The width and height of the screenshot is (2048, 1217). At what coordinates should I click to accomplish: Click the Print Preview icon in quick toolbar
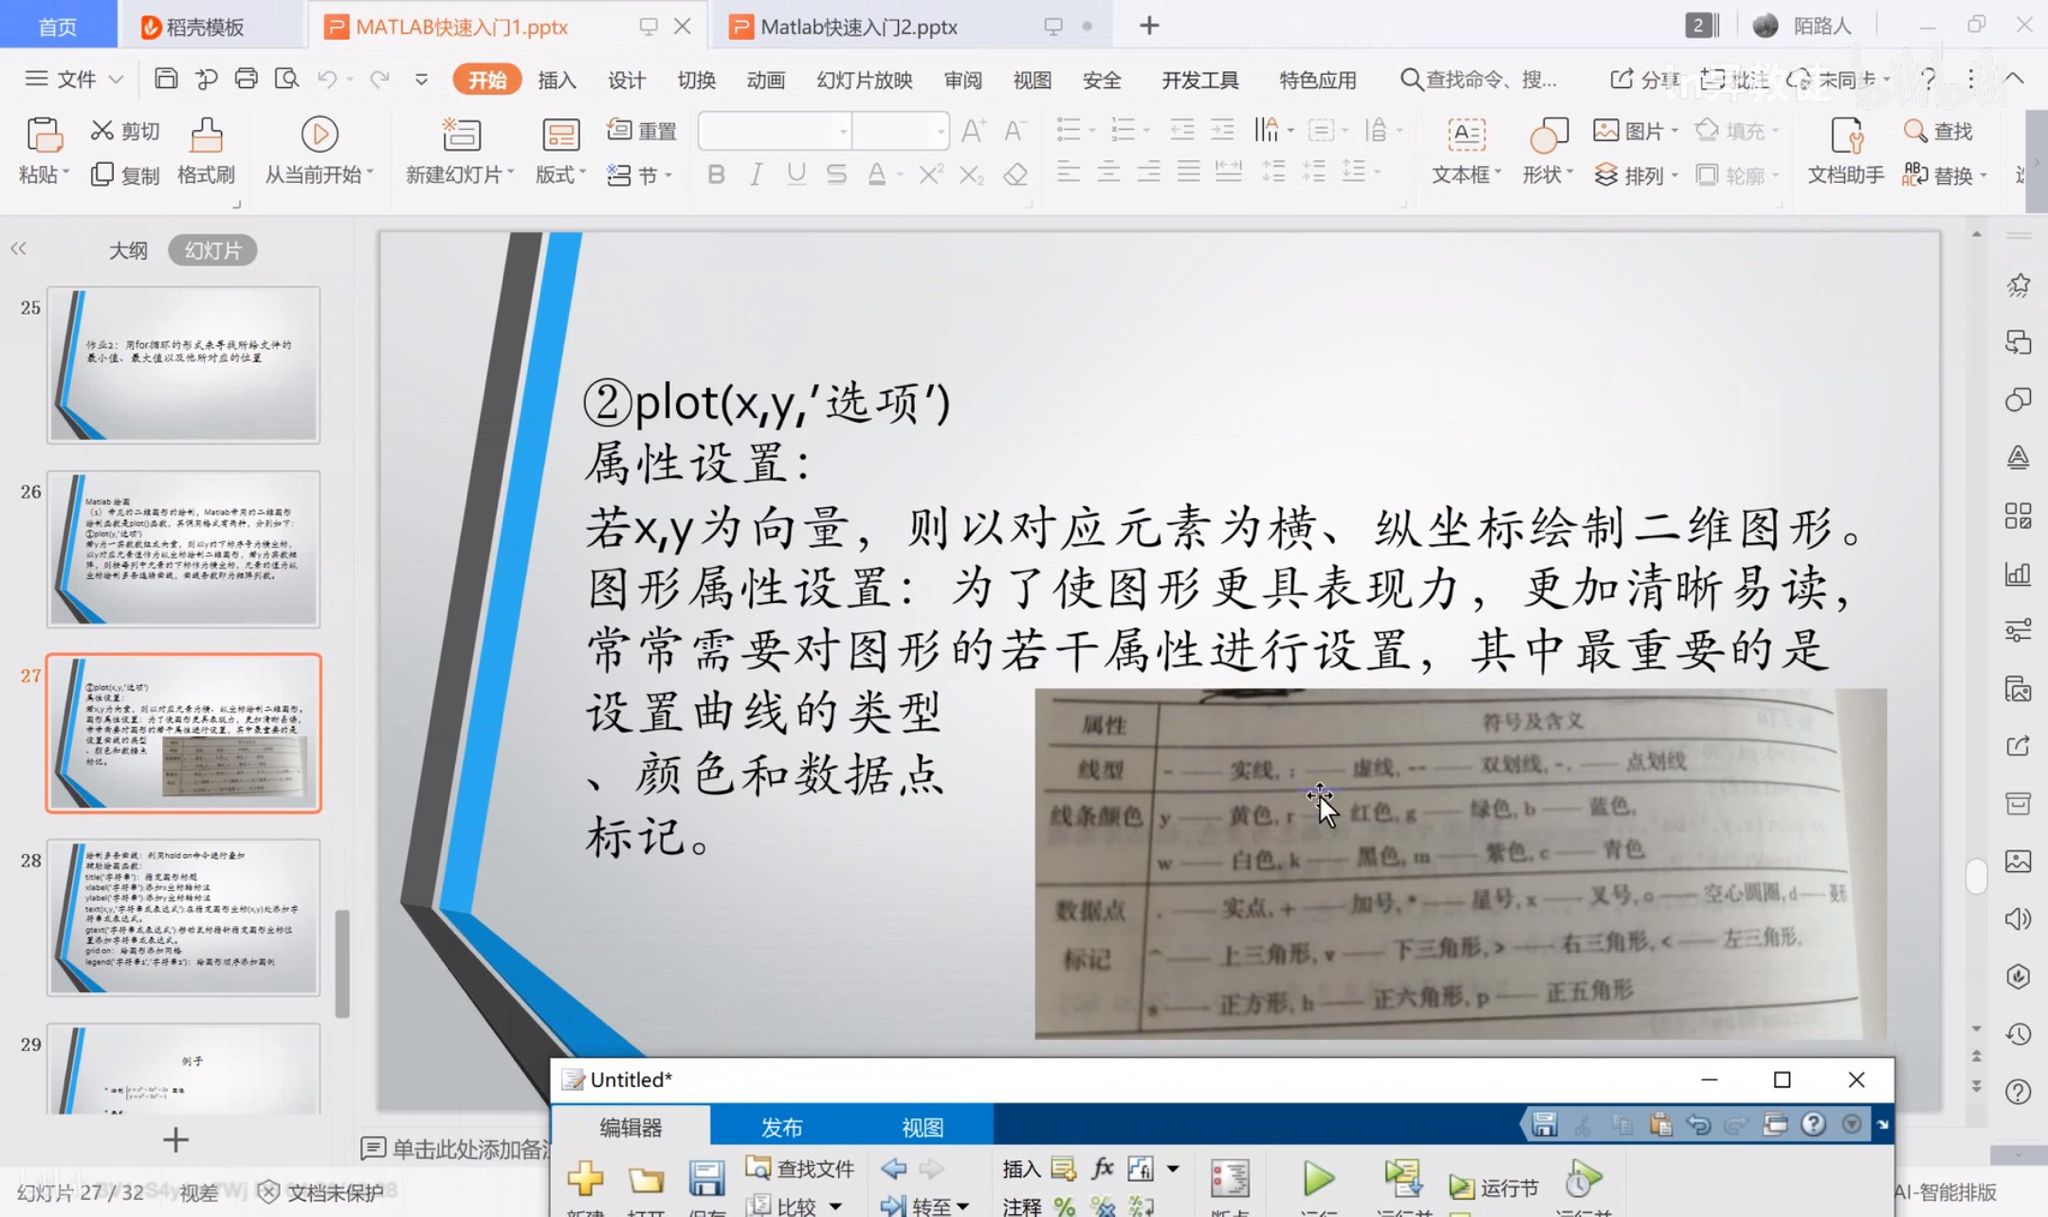click(x=287, y=79)
